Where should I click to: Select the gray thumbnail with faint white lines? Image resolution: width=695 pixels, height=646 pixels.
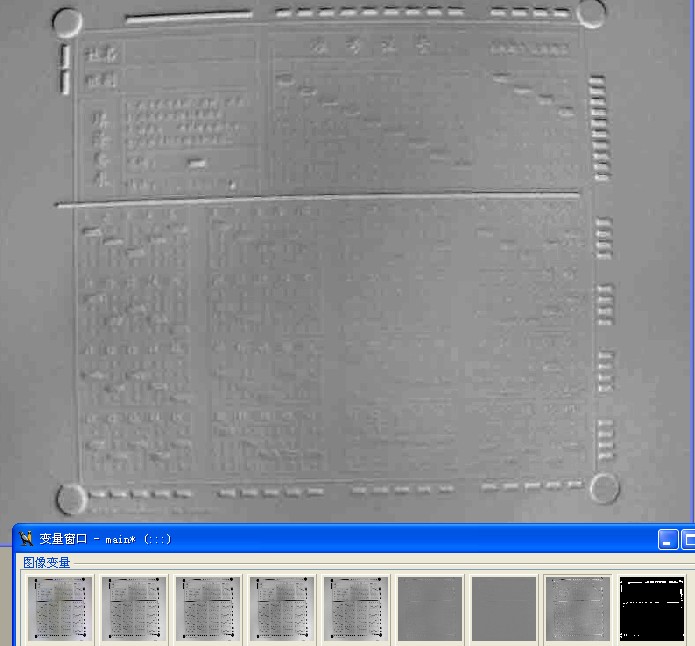pos(429,608)
